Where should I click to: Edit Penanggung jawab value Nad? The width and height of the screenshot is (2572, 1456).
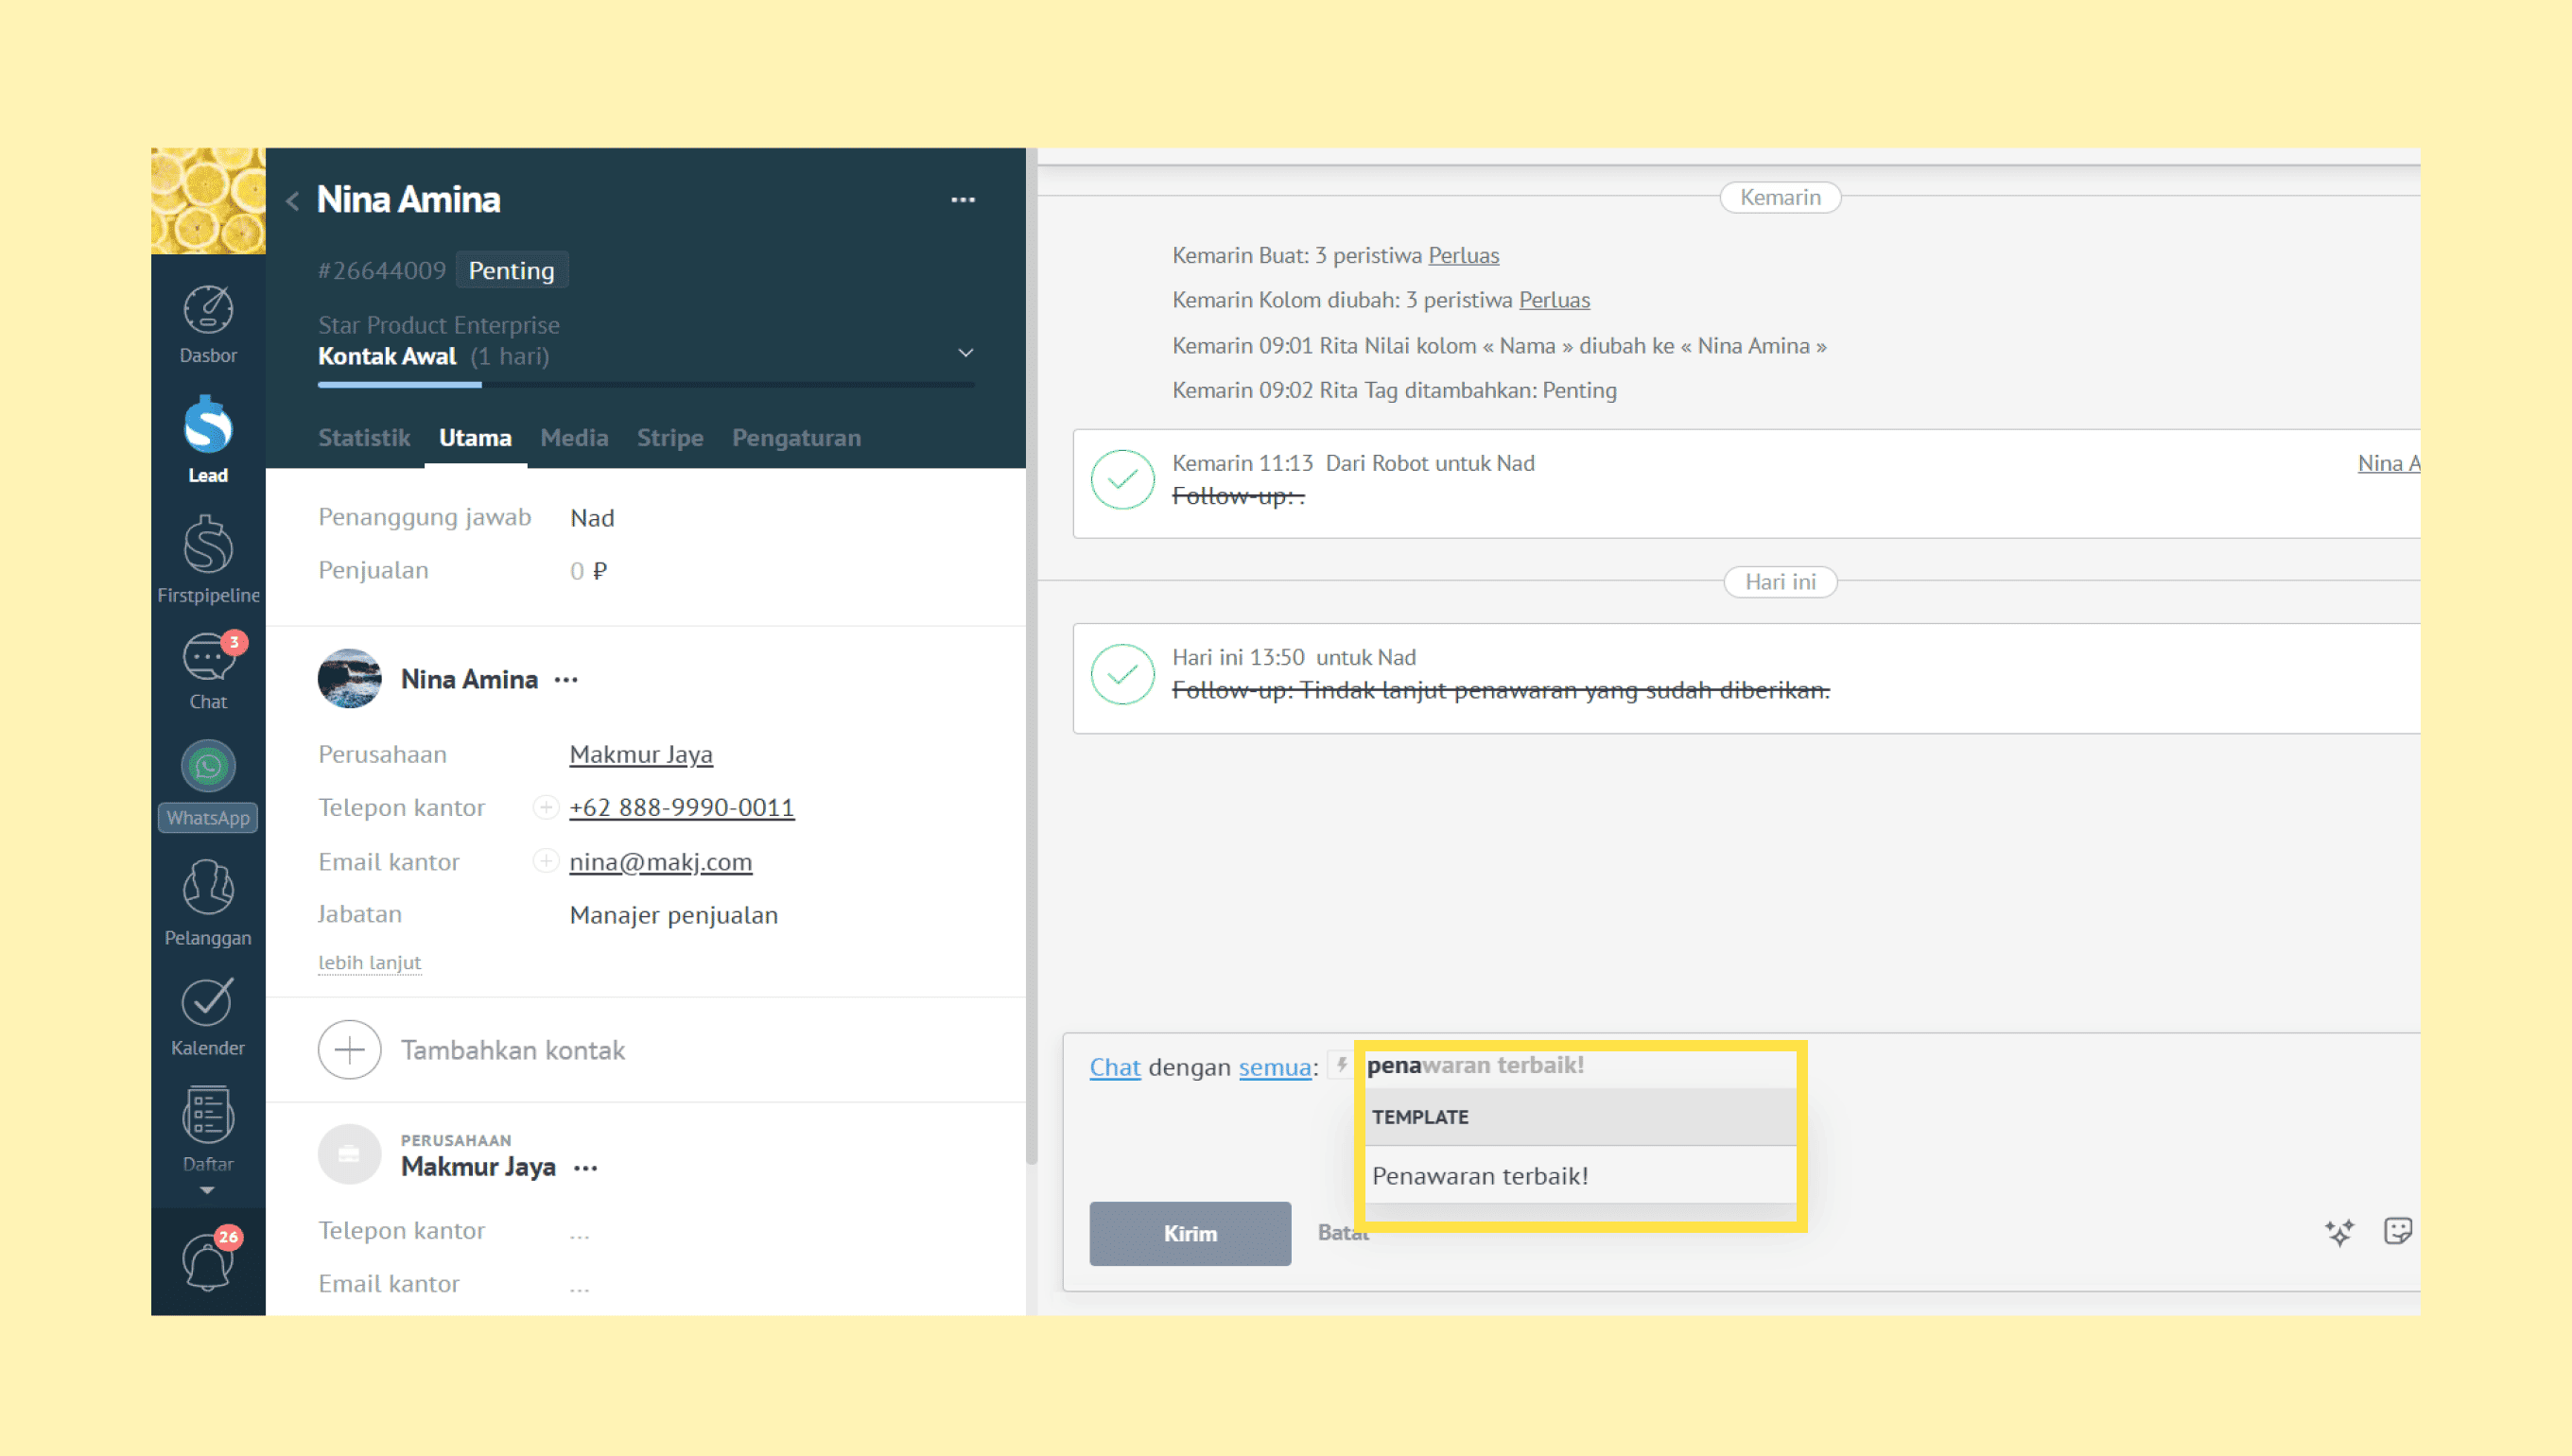click(x=592, y=518)
